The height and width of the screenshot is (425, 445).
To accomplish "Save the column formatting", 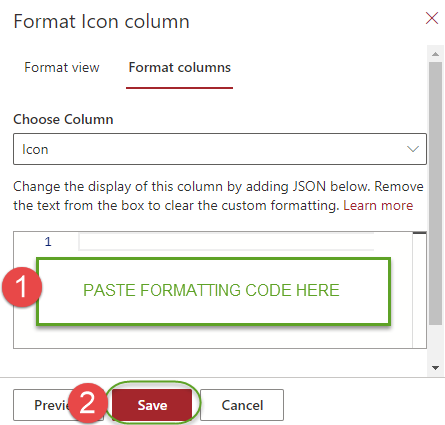I will point(152,405).
